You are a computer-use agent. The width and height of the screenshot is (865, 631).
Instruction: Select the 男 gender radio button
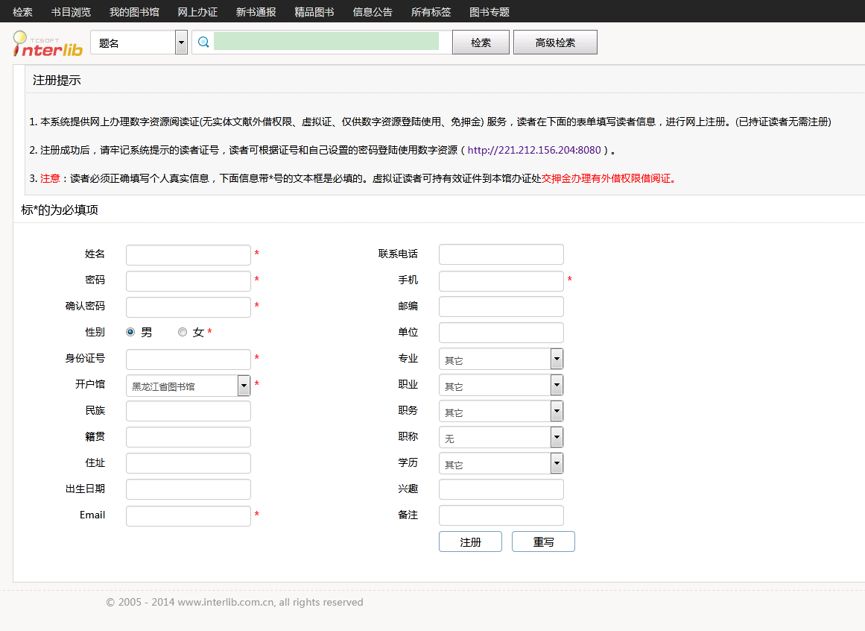(x=130, y=332)
